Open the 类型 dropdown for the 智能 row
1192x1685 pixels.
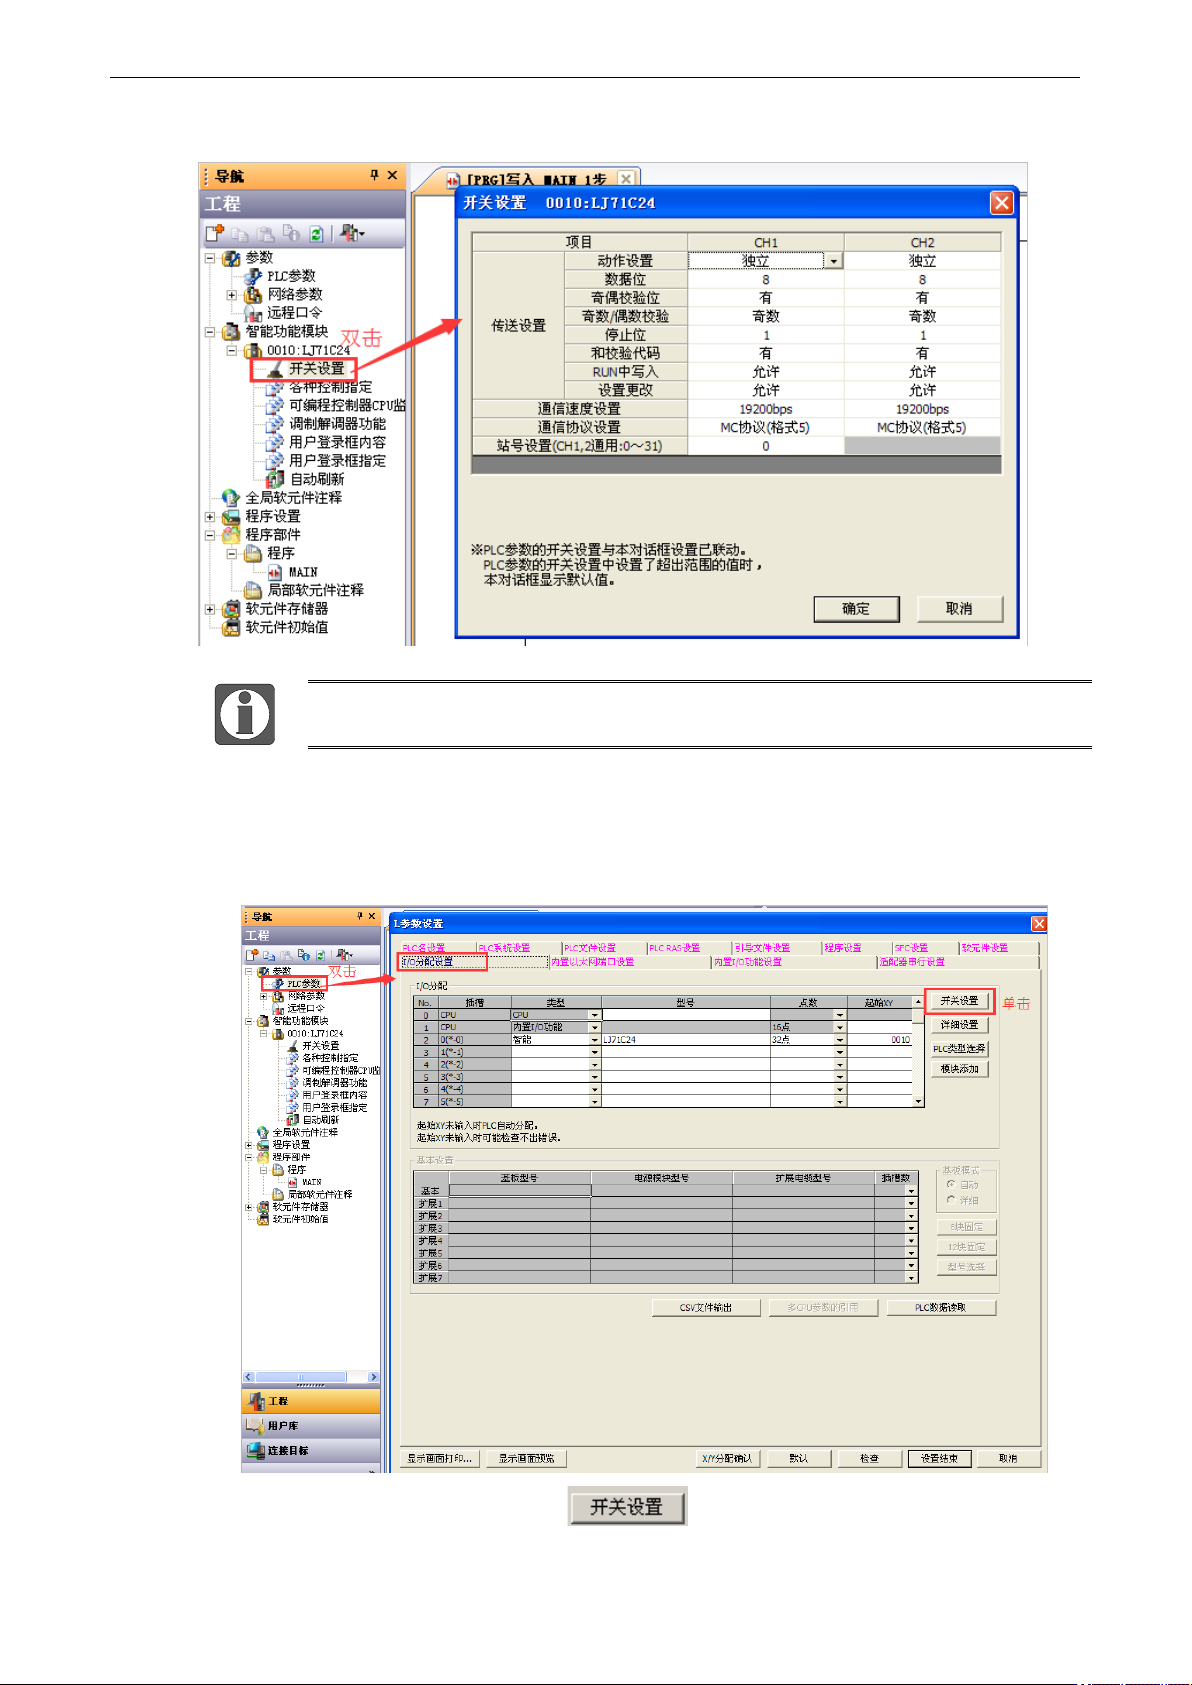click(x=594, y=1040)
